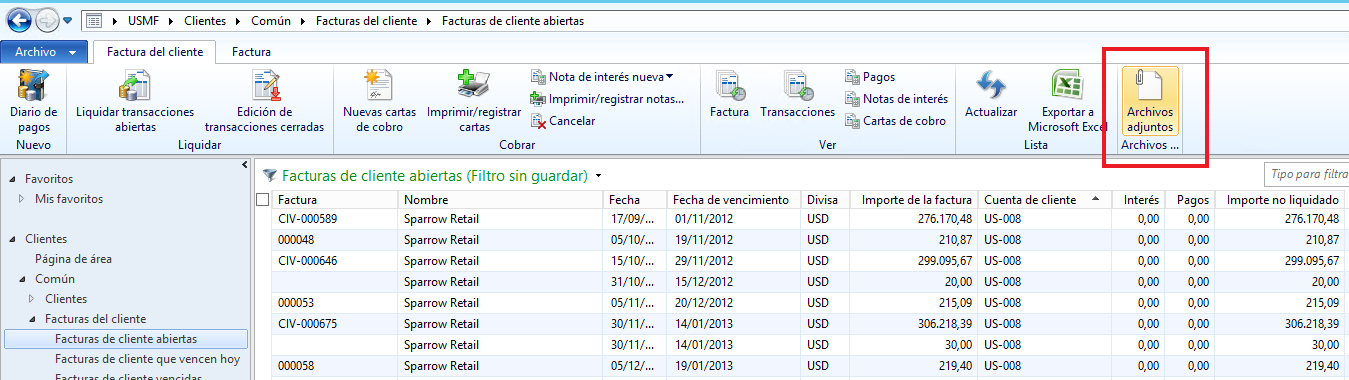This screenshot has height=380, width=1349.
Task: Toggle the select-all checkbox in grid header
Action: (263, 200)
